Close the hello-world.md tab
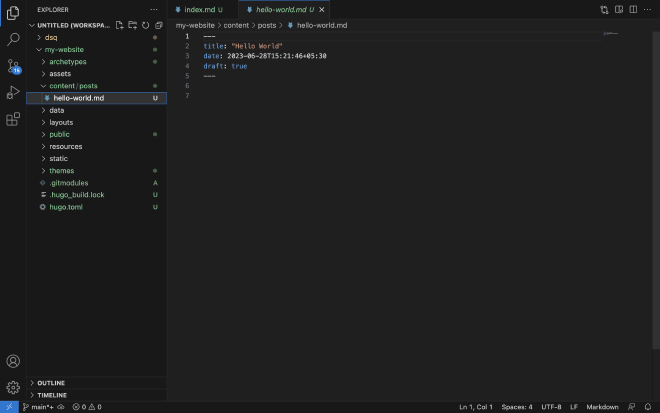This screenshot has height=413, width=660. [x=322, y=10]
